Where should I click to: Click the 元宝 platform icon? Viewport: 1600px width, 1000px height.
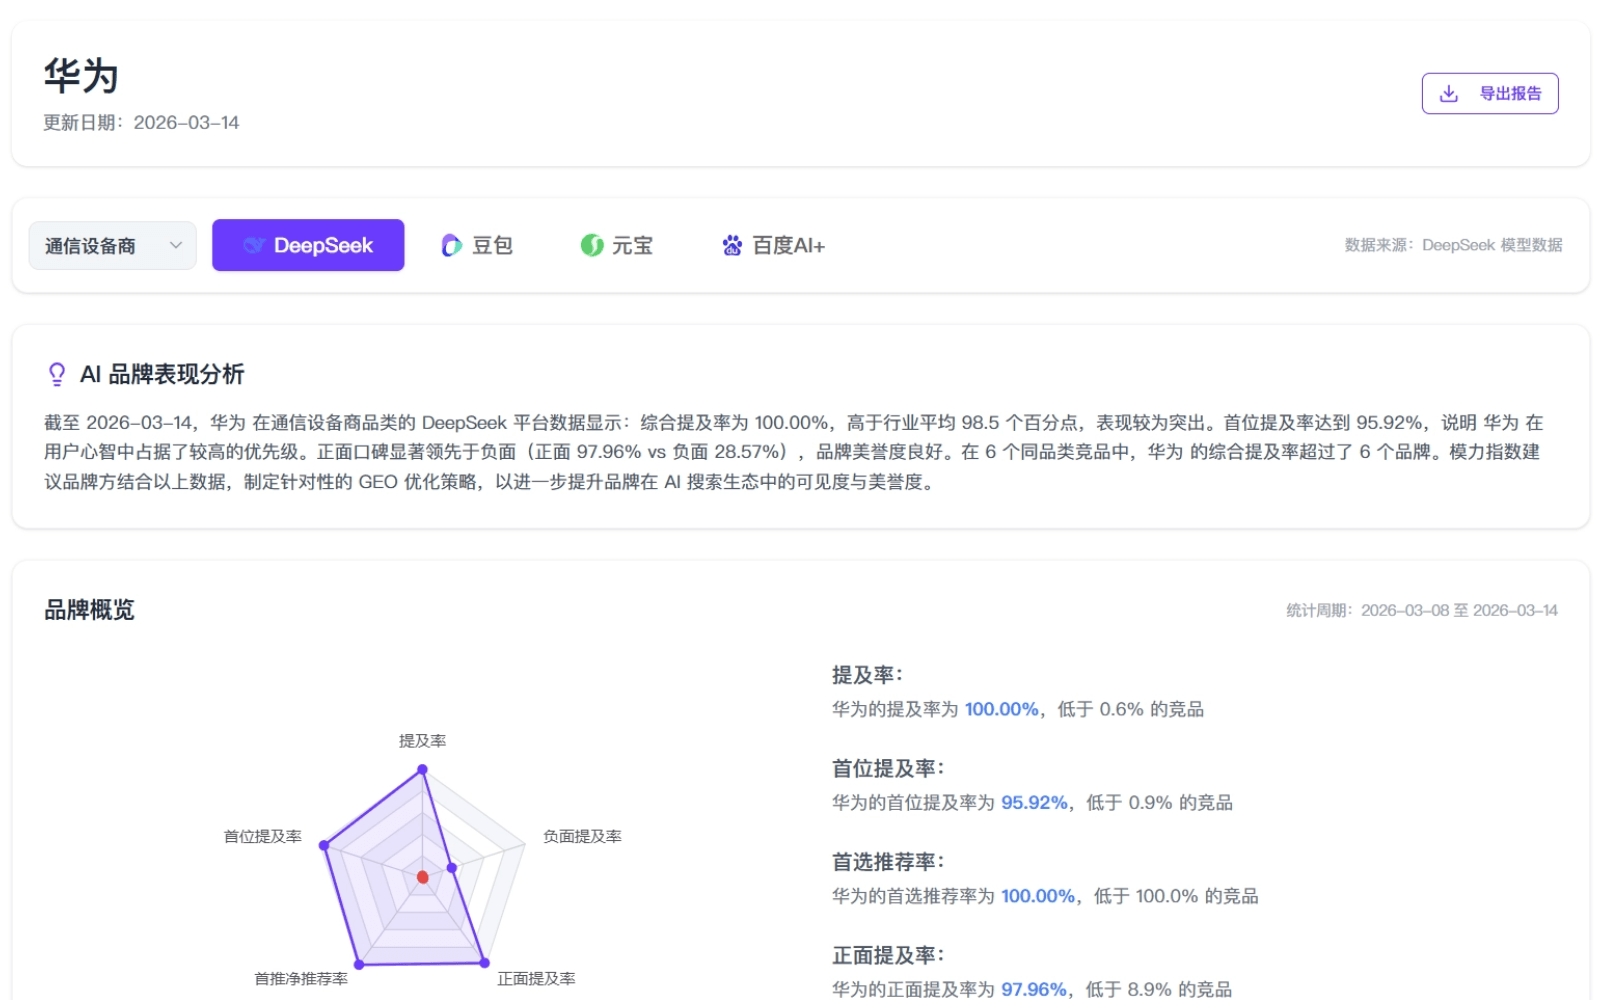[590, 244]
